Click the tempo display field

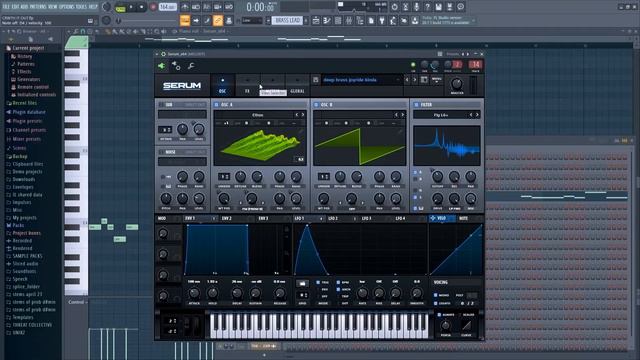167,7
